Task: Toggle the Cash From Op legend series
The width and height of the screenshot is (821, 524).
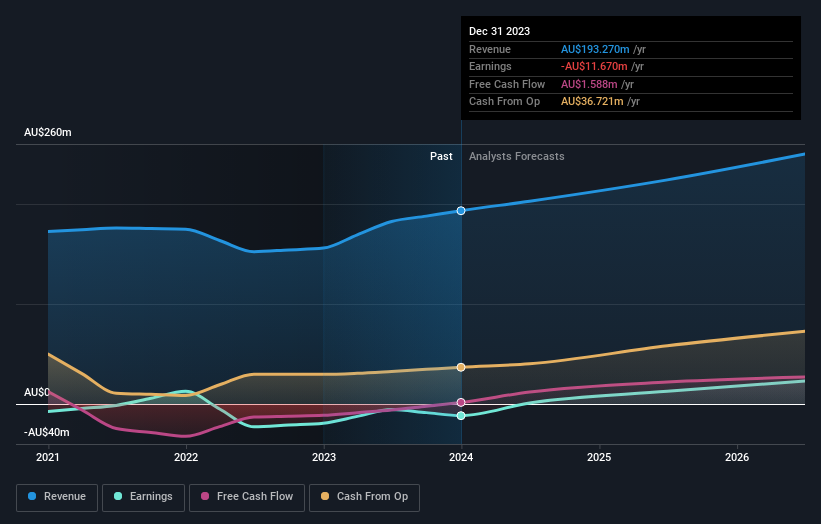Action: [364, 497]
